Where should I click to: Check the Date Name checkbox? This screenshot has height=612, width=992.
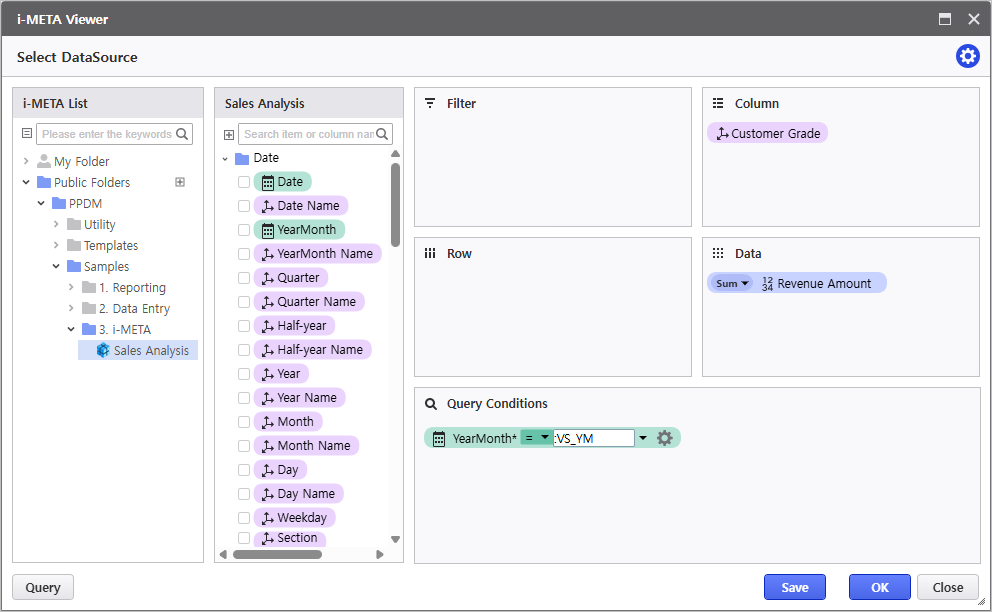pyautogui.click(x=244, y=206)
